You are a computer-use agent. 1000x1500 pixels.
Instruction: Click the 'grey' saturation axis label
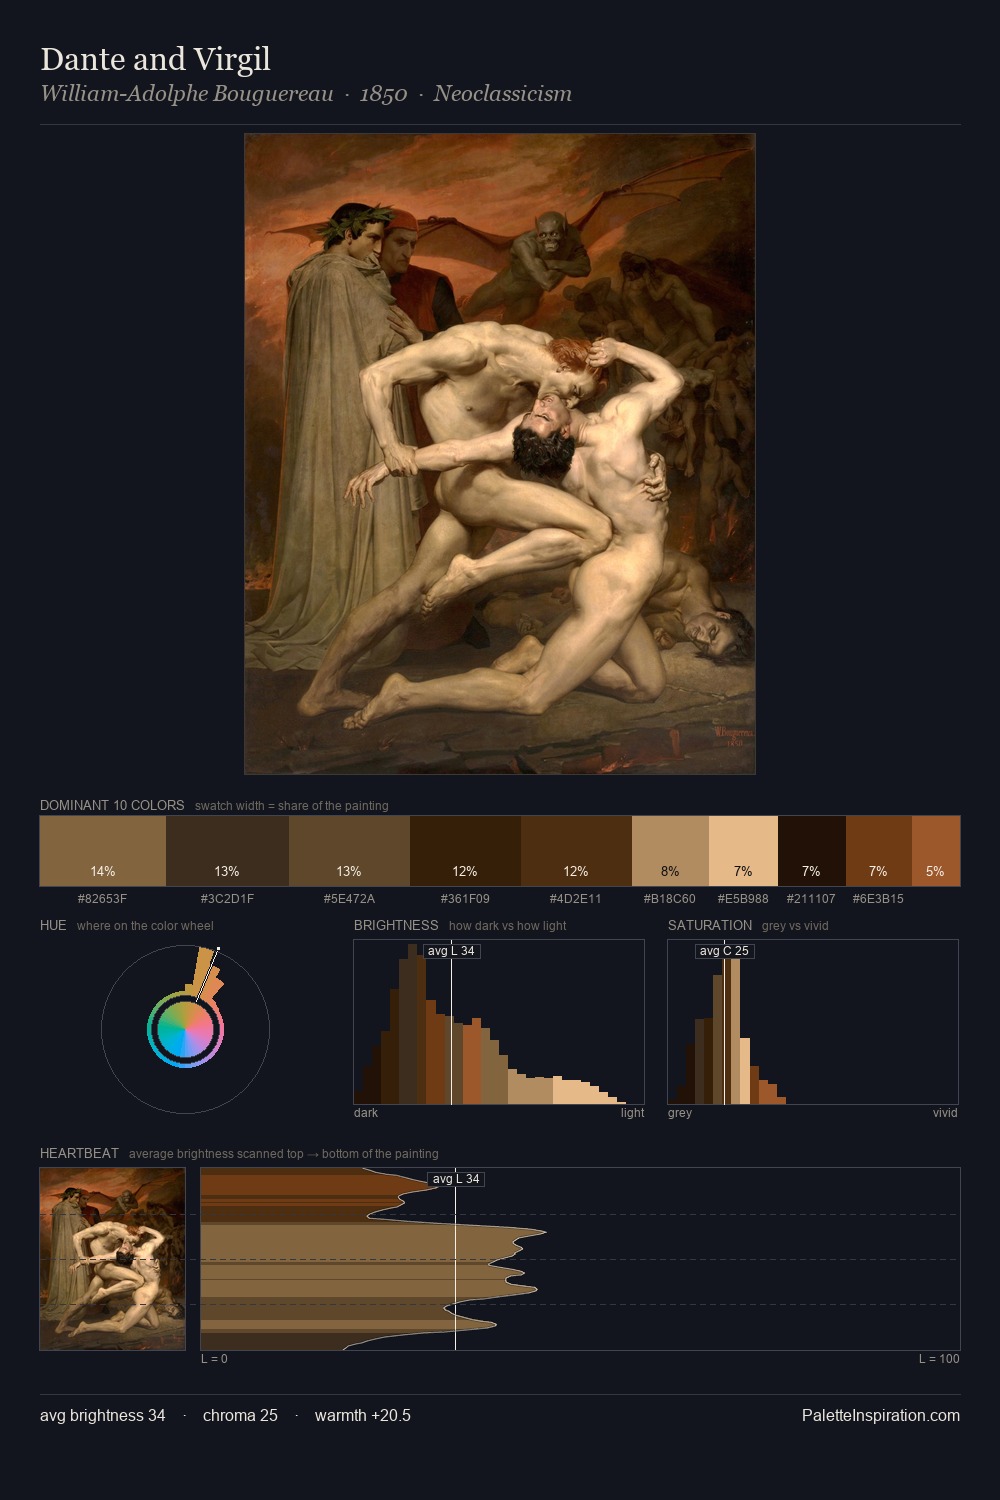tap(680, 1112)
